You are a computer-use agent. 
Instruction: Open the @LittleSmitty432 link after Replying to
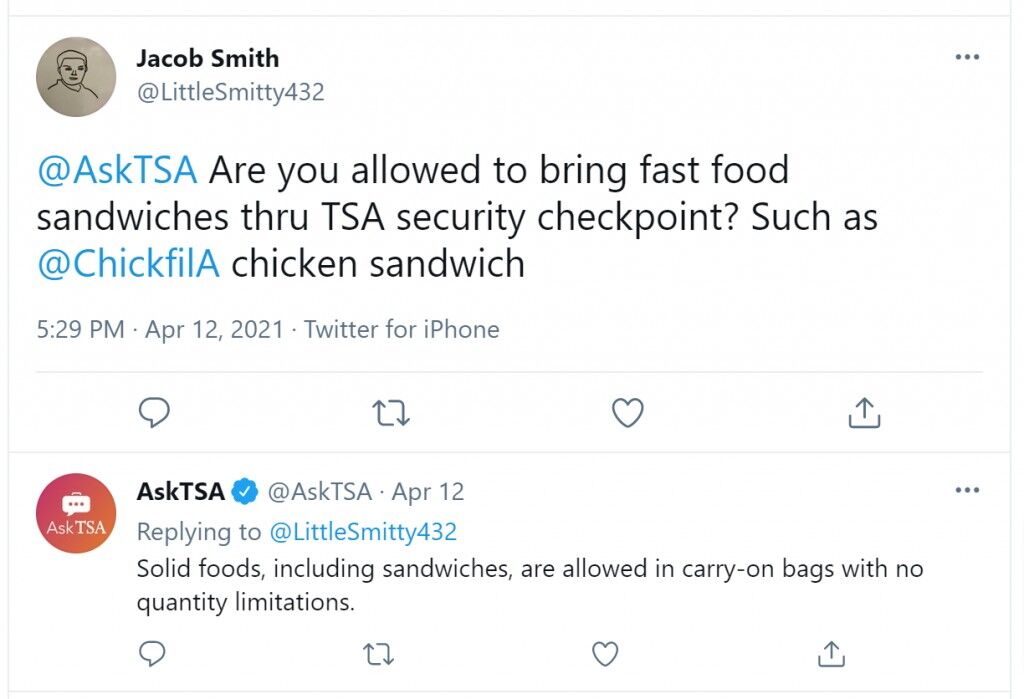[363, 532]
